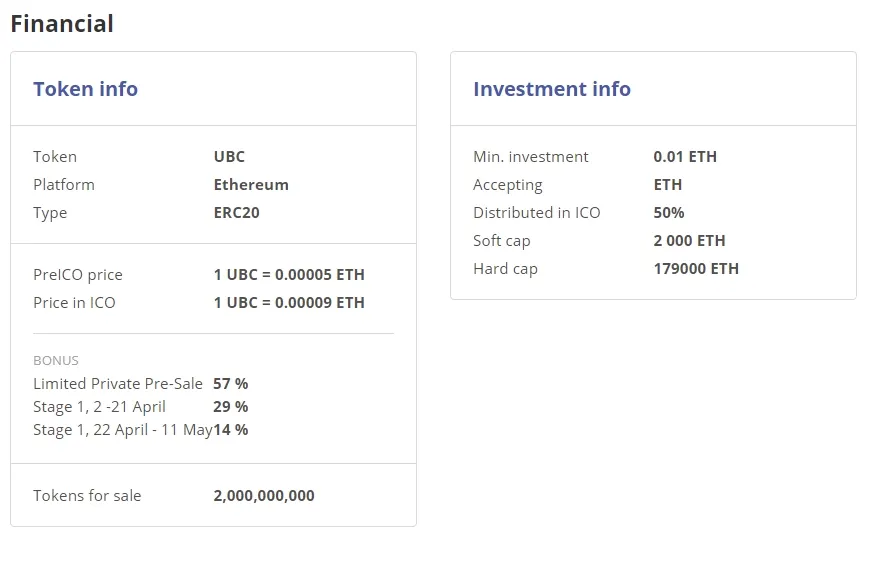Image resolution: width=886 pixels, height=574 pixels.
Task: Click the ERC20 type value
Action: (236, 212)
